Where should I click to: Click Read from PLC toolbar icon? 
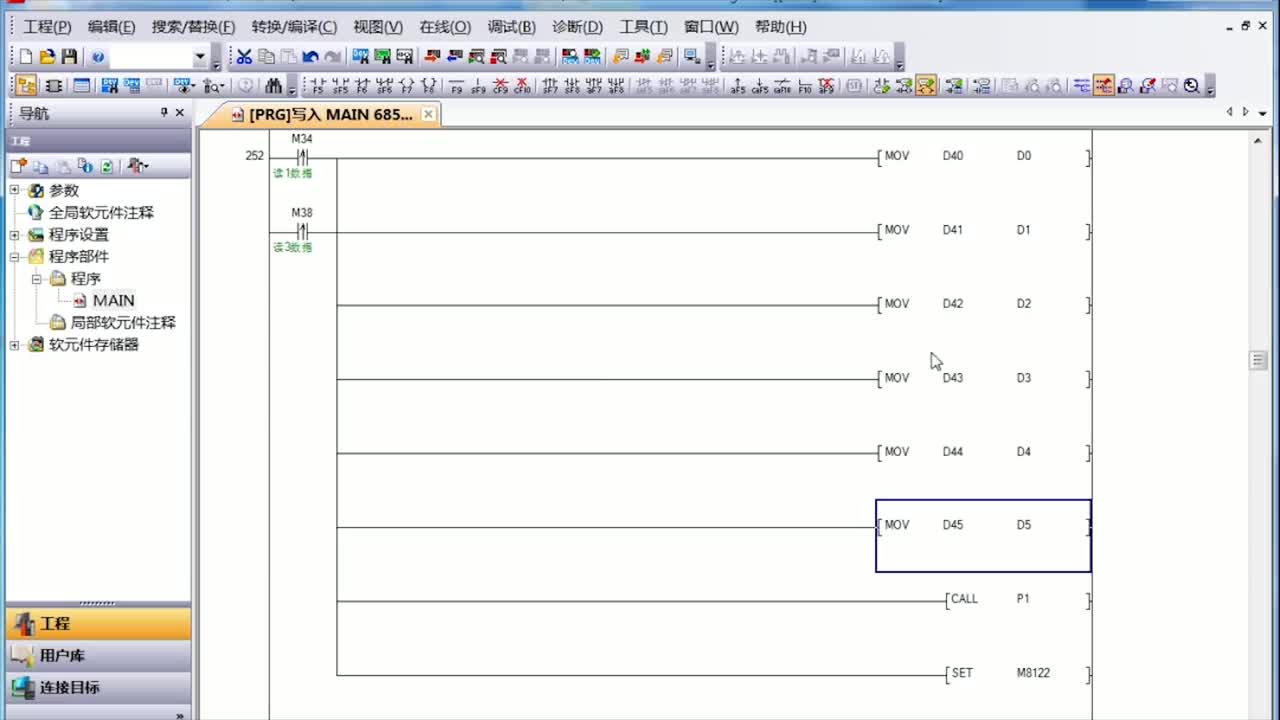(454, 57)
